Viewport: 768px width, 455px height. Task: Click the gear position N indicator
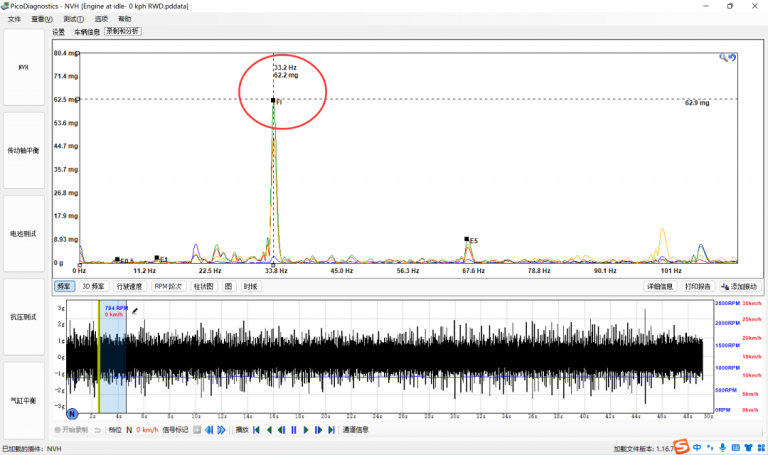pyautogui.click(x=129, y=430)
